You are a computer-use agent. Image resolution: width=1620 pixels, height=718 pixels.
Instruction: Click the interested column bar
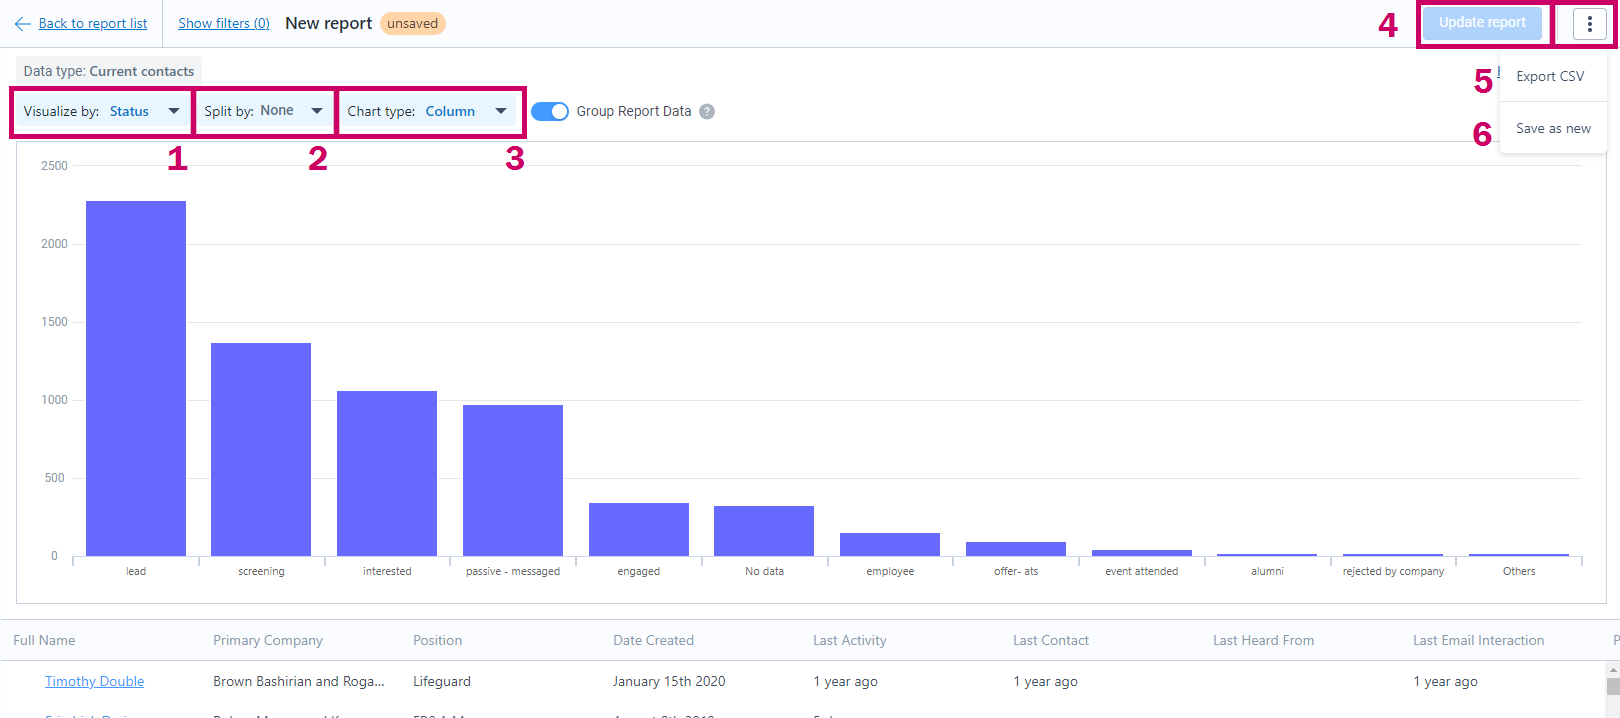[387, 474]
